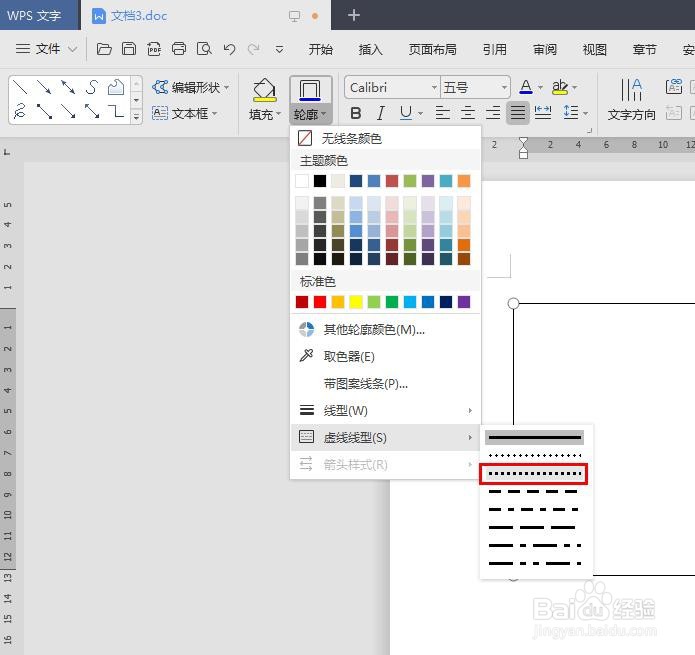Click the font color A icon
Screen dimensions: 695x655
click(x=526, y=87)
